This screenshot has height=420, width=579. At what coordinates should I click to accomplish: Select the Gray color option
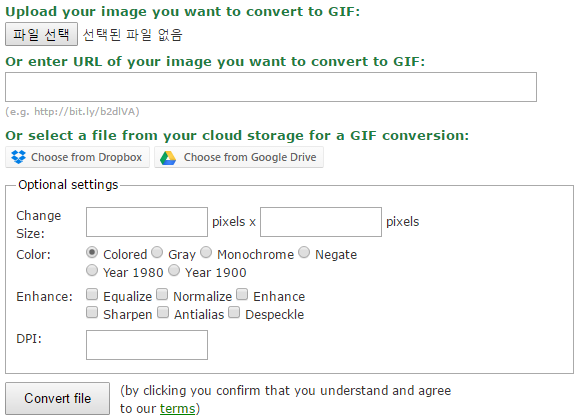[x=157, y=253]
